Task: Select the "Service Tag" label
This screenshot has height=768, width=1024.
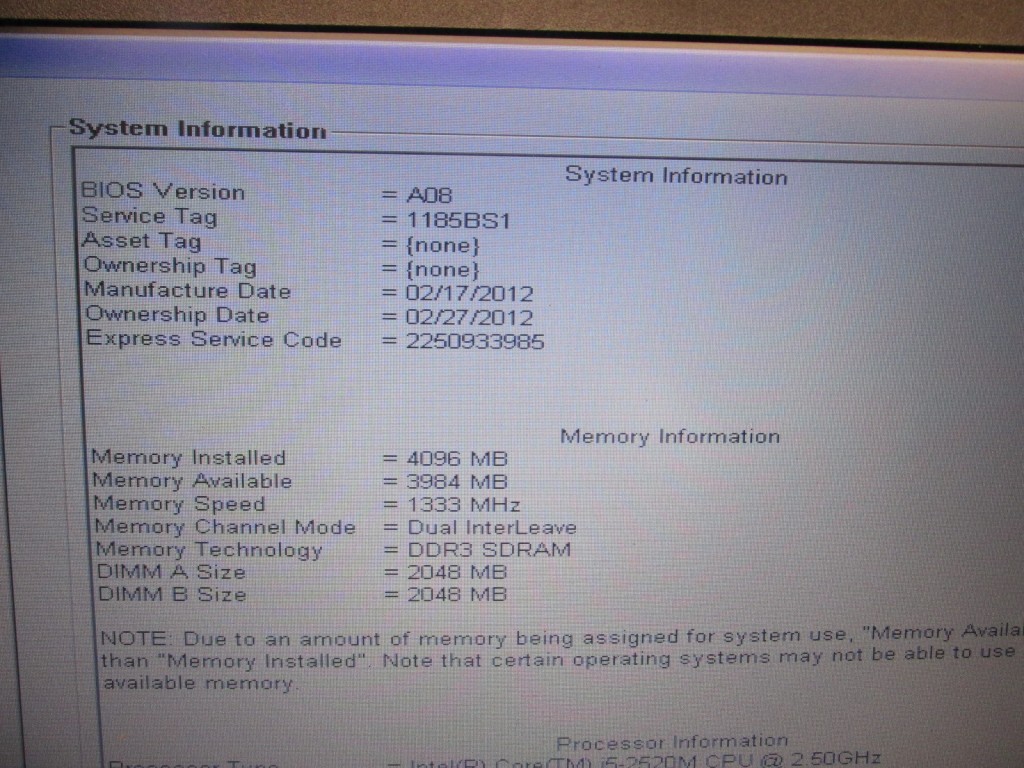Action: [x=150, y=216]
